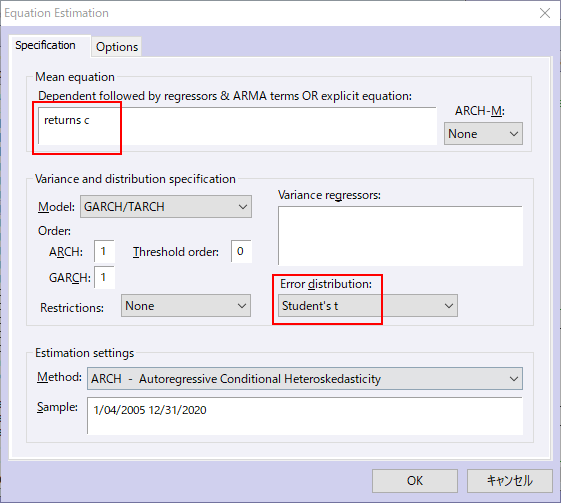Click the キャンセル button
561x503 pixels.
[510, 481]
